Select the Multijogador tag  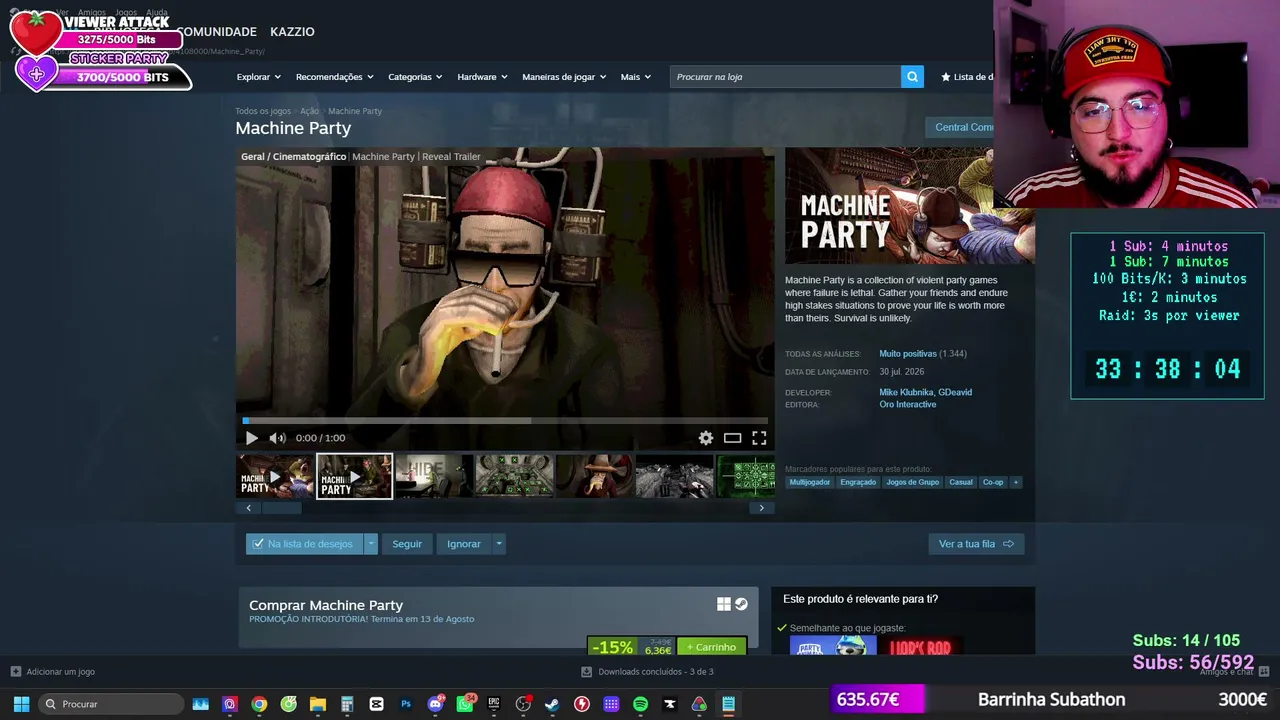click(x=810, y=482)
